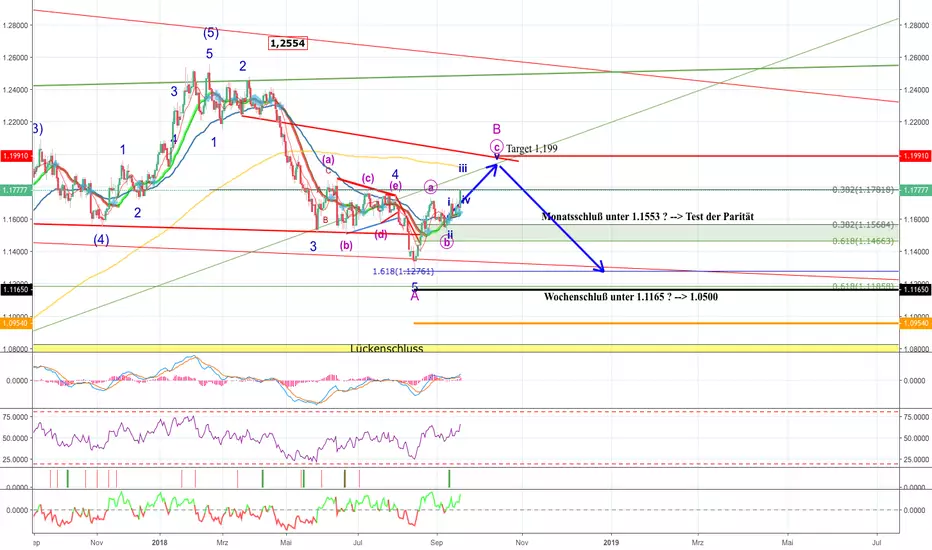Click the magenta wave B label
Viewport: 932px width, 550px height.
(497, 129)
